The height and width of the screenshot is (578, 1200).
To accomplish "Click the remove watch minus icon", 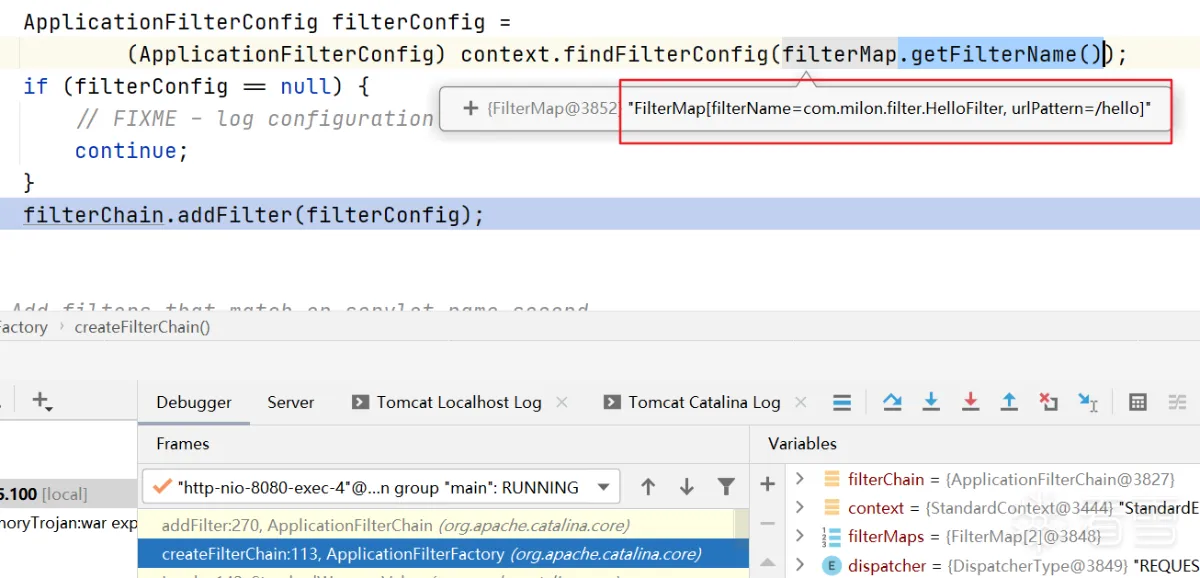I will [768, 523].
